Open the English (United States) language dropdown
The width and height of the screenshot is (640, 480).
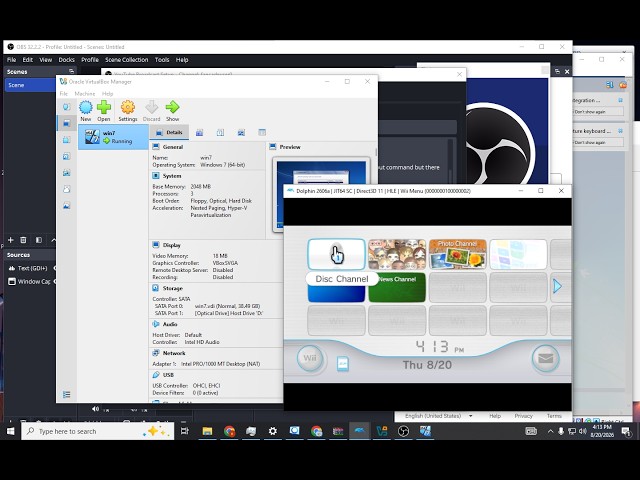[438, 416]
